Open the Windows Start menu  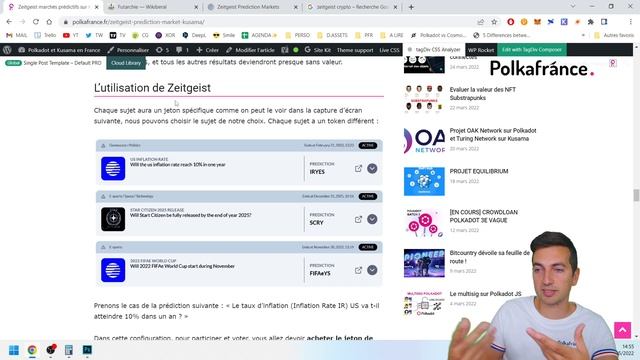14,350
